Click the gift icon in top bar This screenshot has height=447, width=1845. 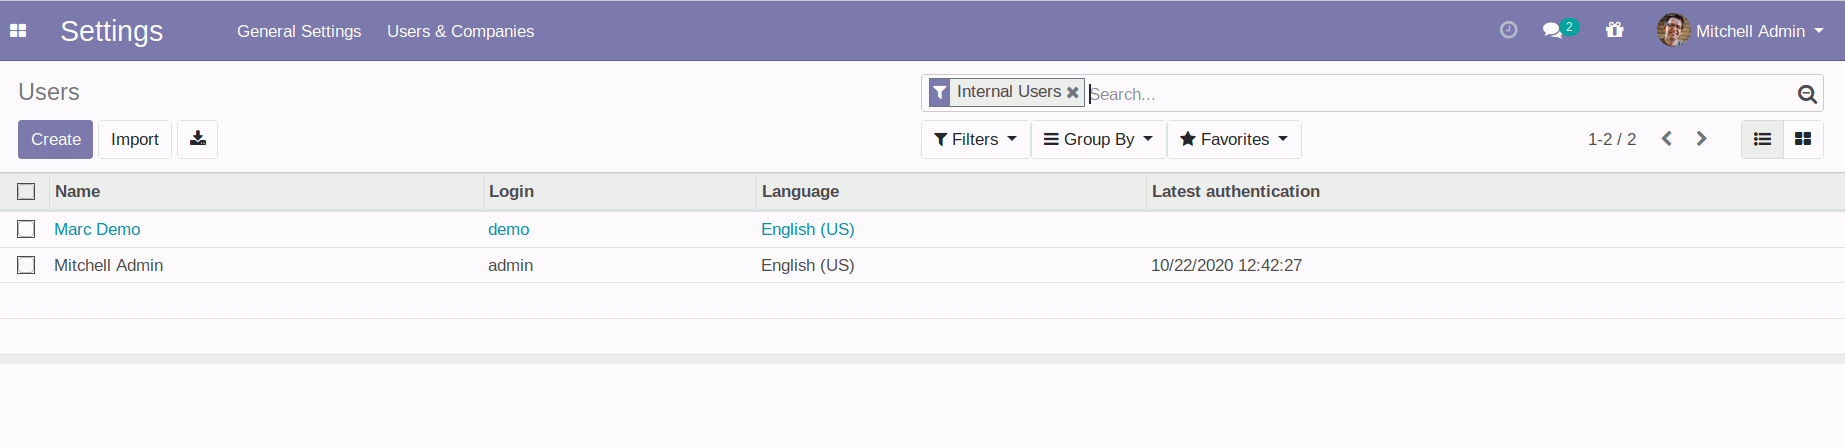[1615, 30]
